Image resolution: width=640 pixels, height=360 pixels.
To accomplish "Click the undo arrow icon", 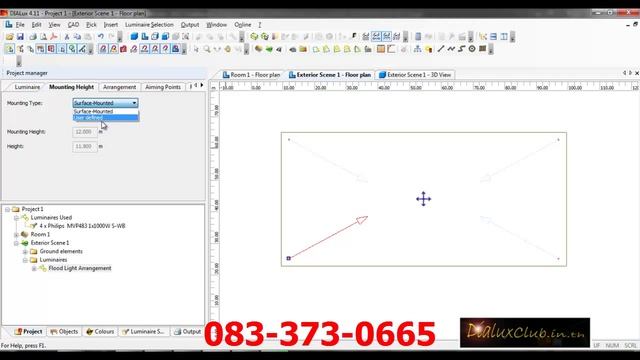I will [x=101, y=37].
